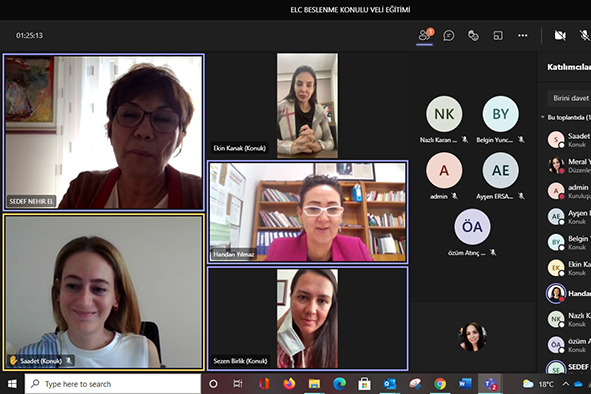Open Task View from the taskbar

238,384
